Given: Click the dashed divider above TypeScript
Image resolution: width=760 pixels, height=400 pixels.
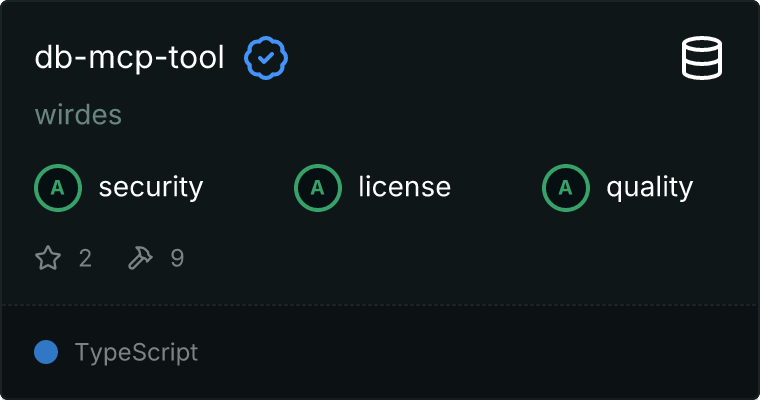Looking at the screenshot, I should point(380,305).
